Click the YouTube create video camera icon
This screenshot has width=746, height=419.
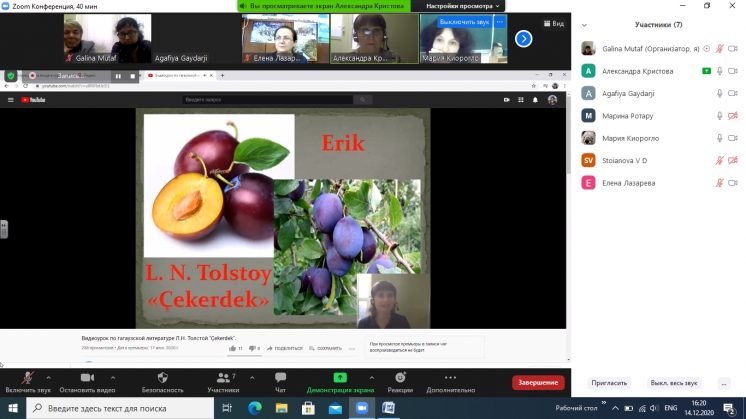point(507,100)
